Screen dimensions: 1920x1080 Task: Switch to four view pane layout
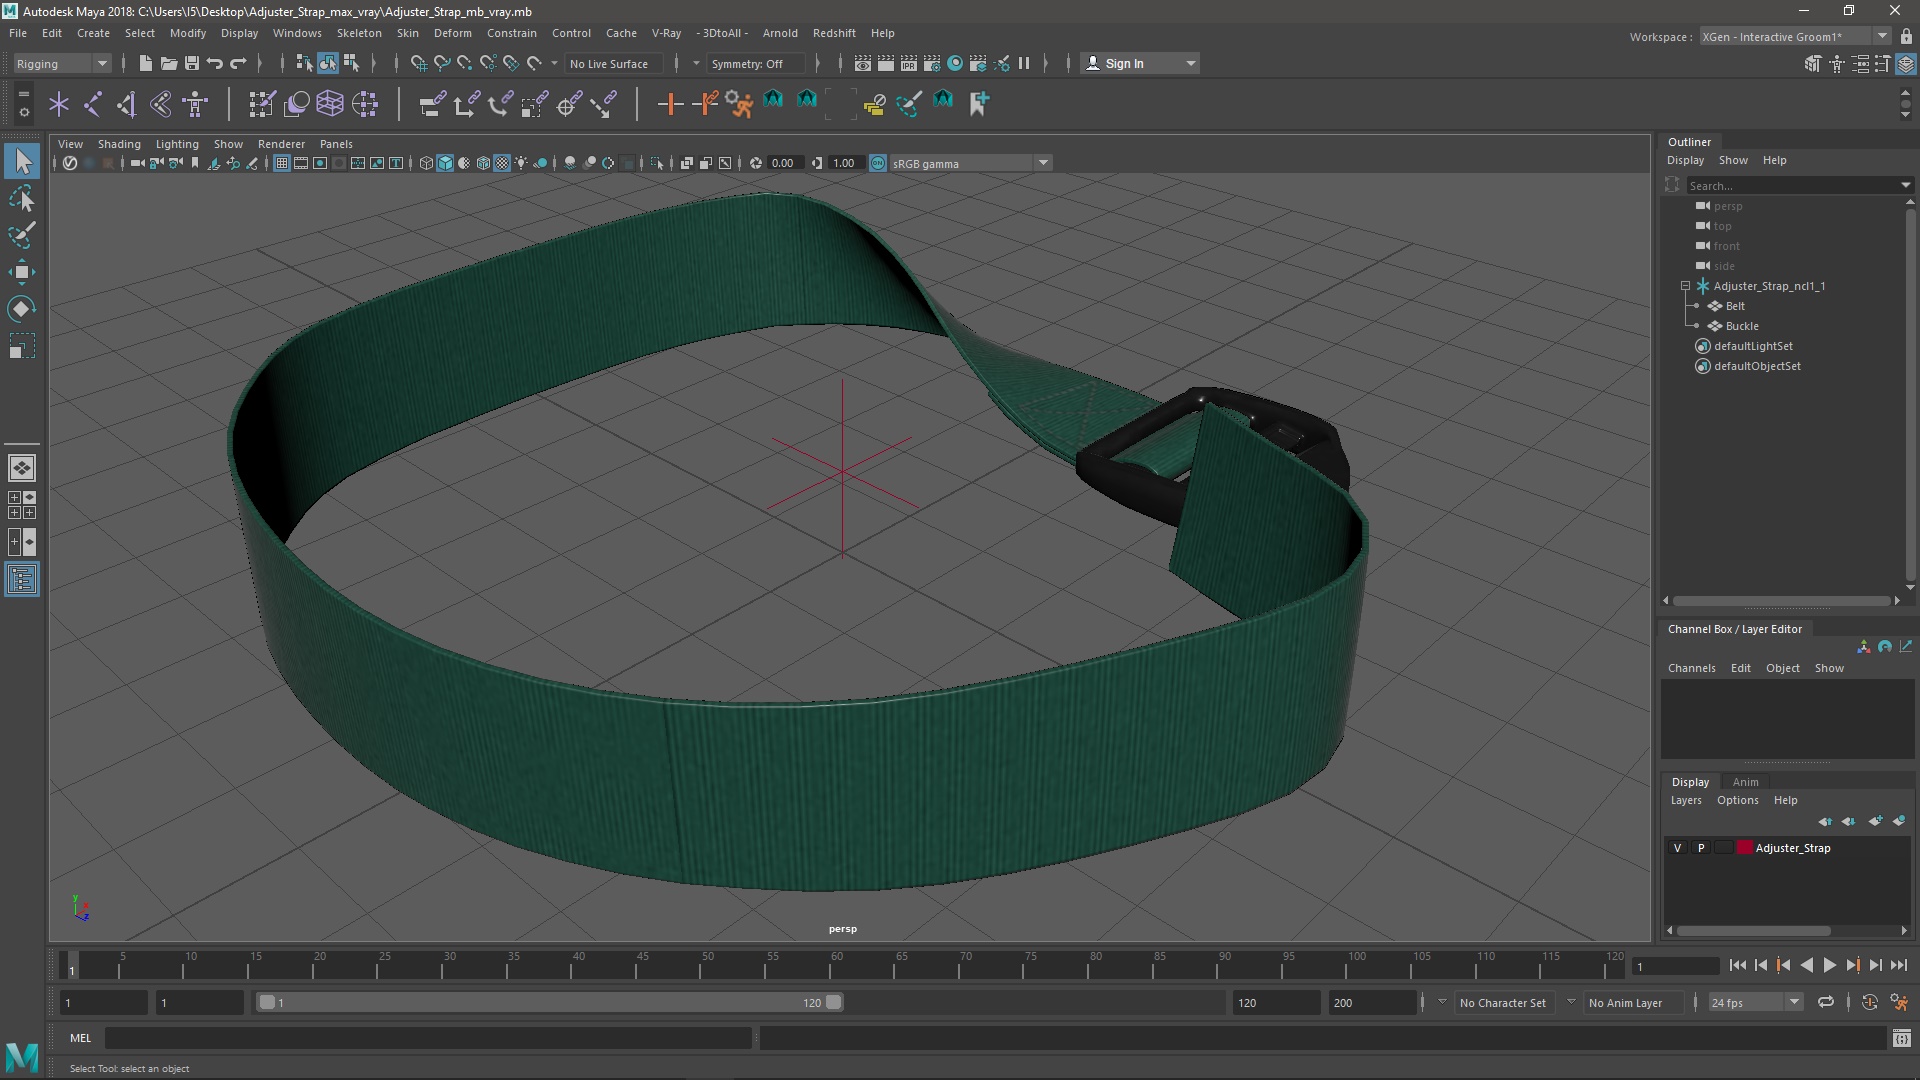click(x=22, y=505)
